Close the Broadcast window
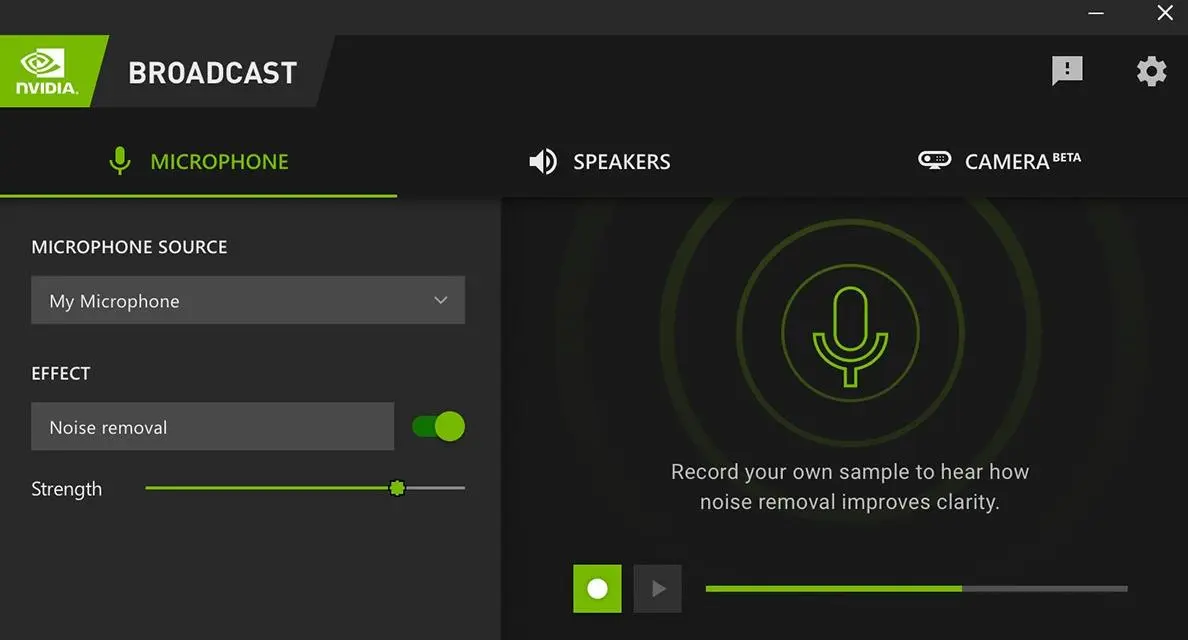This screenshot has height=640, width=1188. click(x=1165, y=13)
